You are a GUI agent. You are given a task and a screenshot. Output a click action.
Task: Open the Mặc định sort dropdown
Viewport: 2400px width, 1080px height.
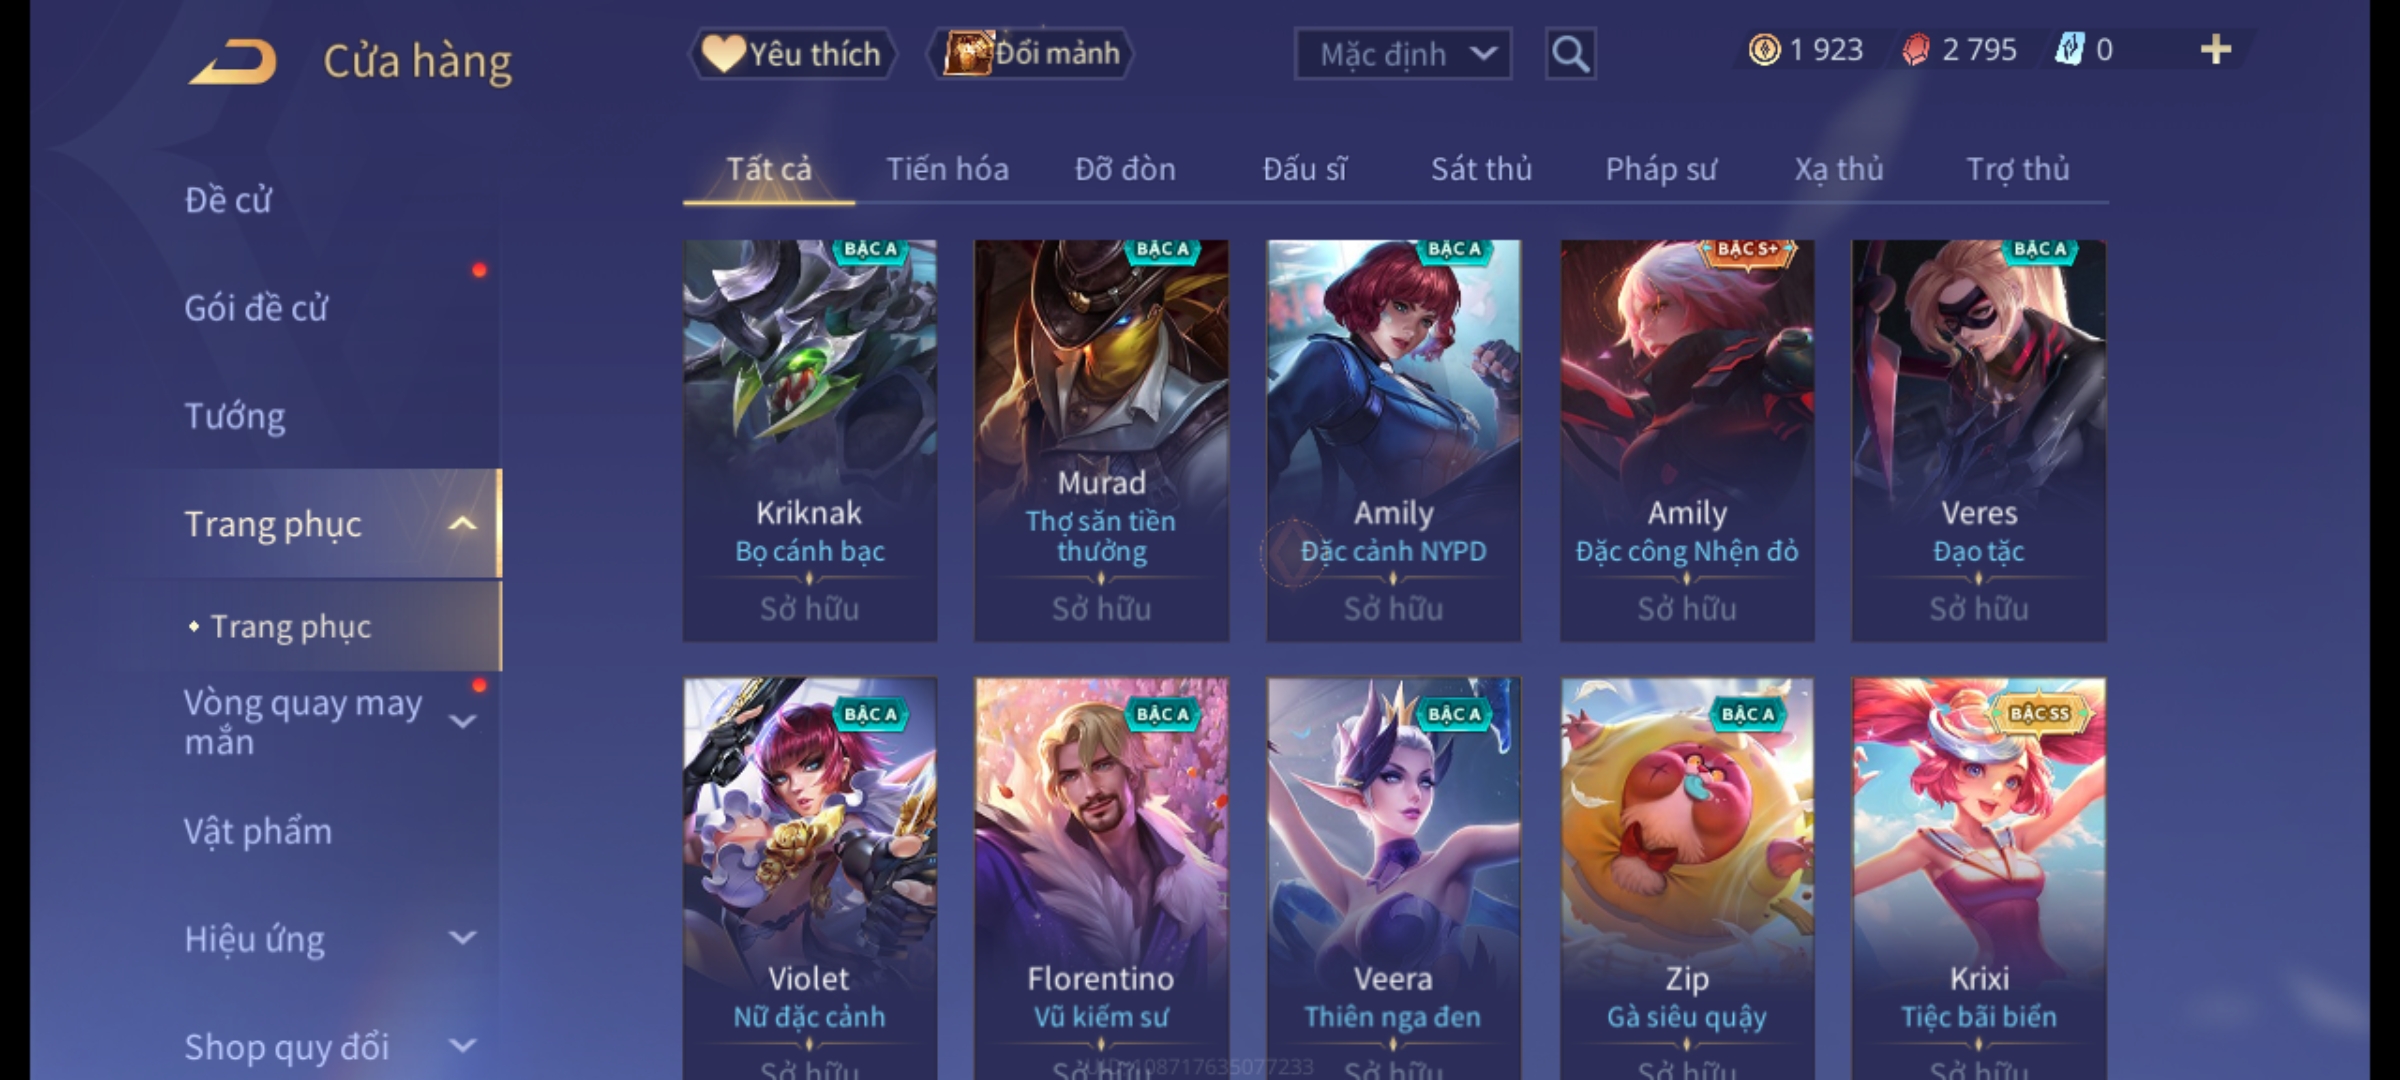tap(1402, 54)
